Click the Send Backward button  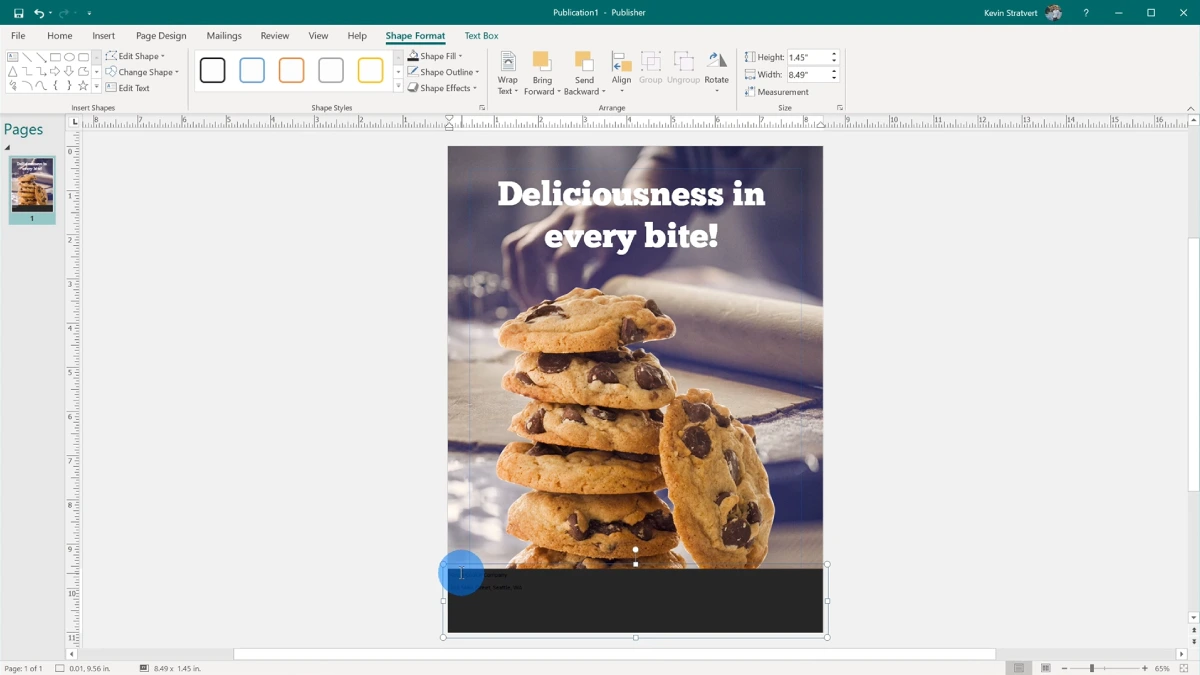coord(584,74)
